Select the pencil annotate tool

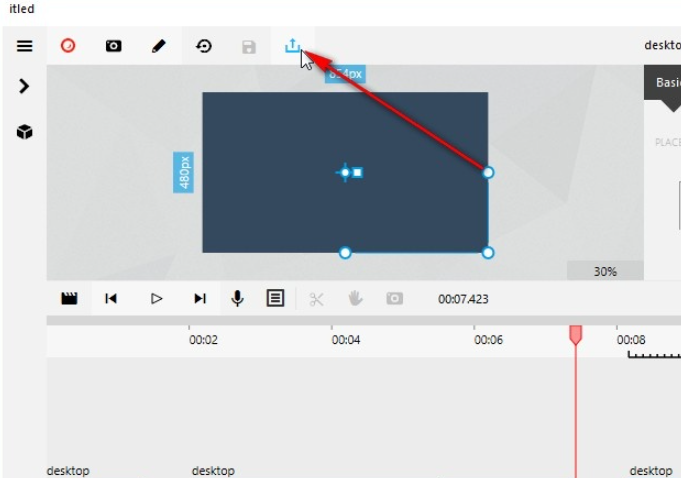159,46
